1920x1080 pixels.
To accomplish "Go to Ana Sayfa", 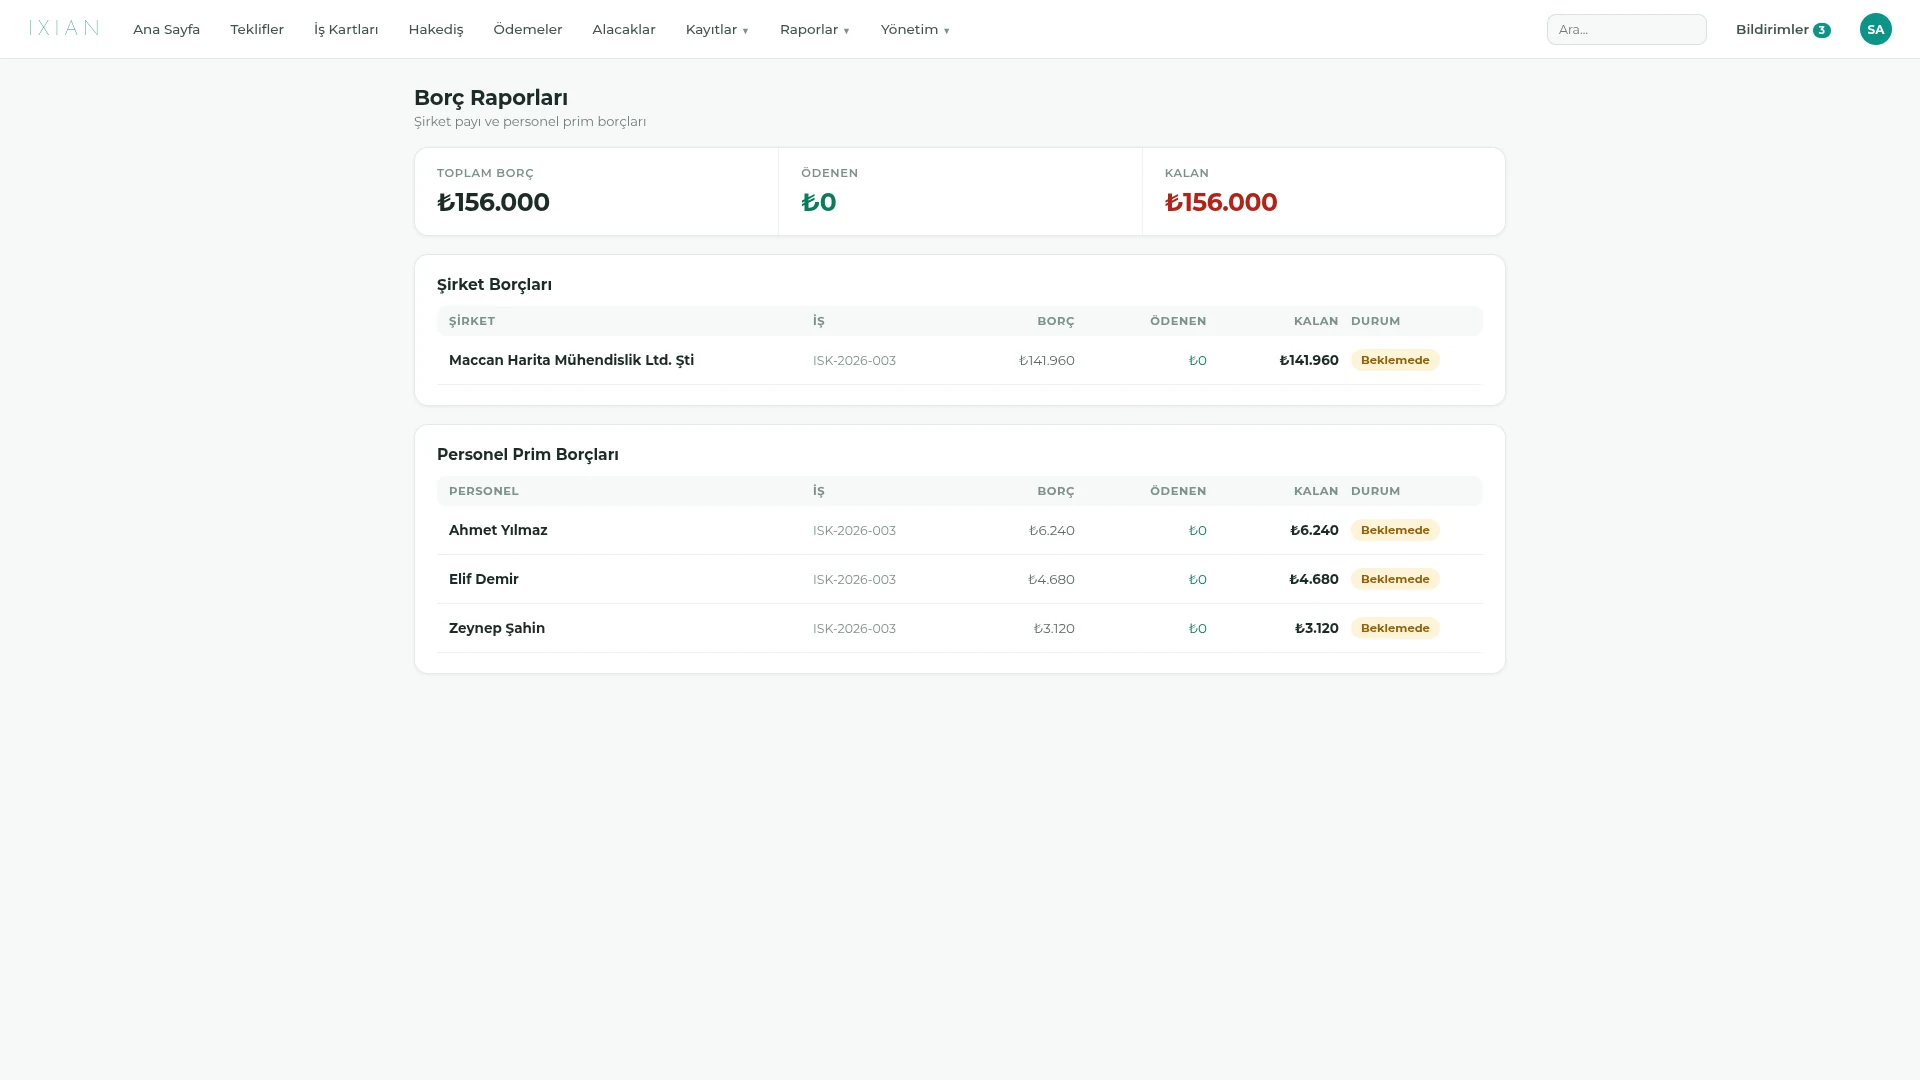I will [x=166, y=29].
